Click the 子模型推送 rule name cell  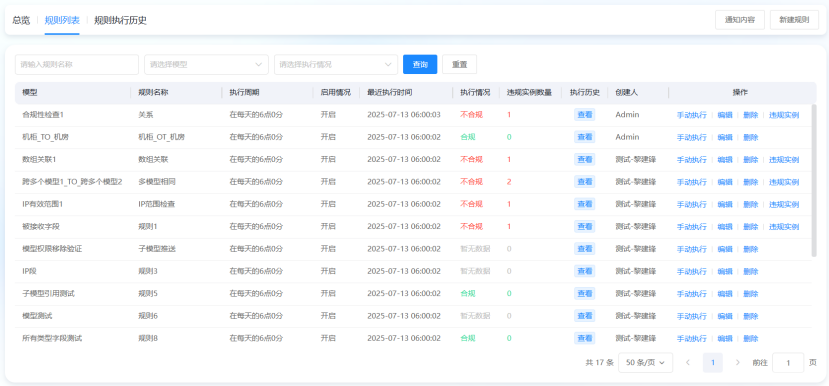tap(156, 249)
